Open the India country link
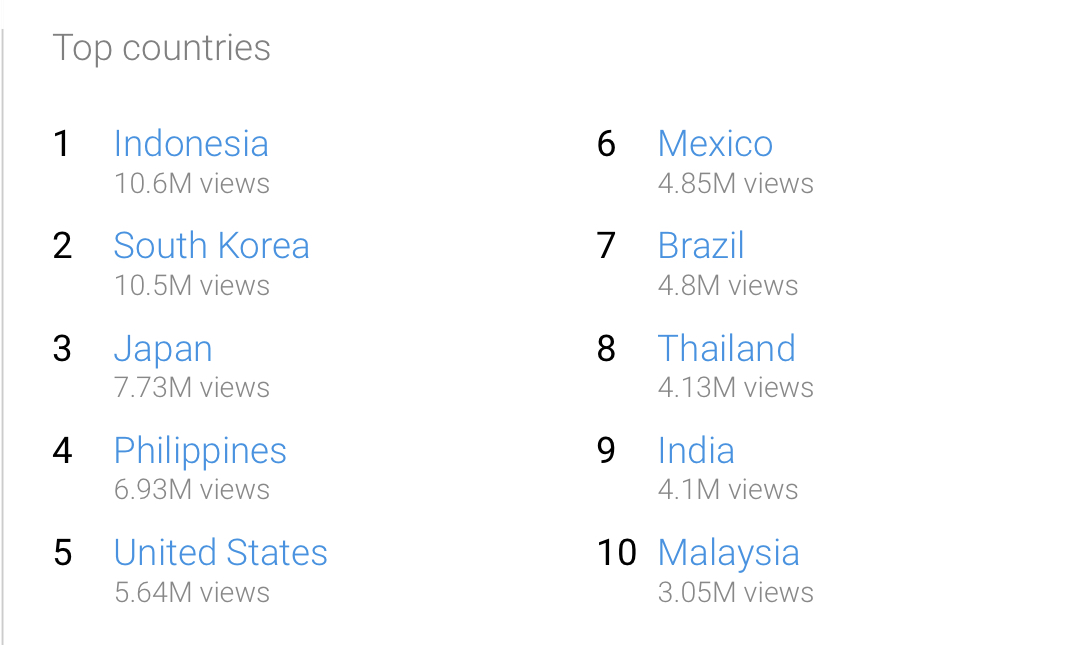This screenshot has height=645, width=1084. click(x=696, y=451)
